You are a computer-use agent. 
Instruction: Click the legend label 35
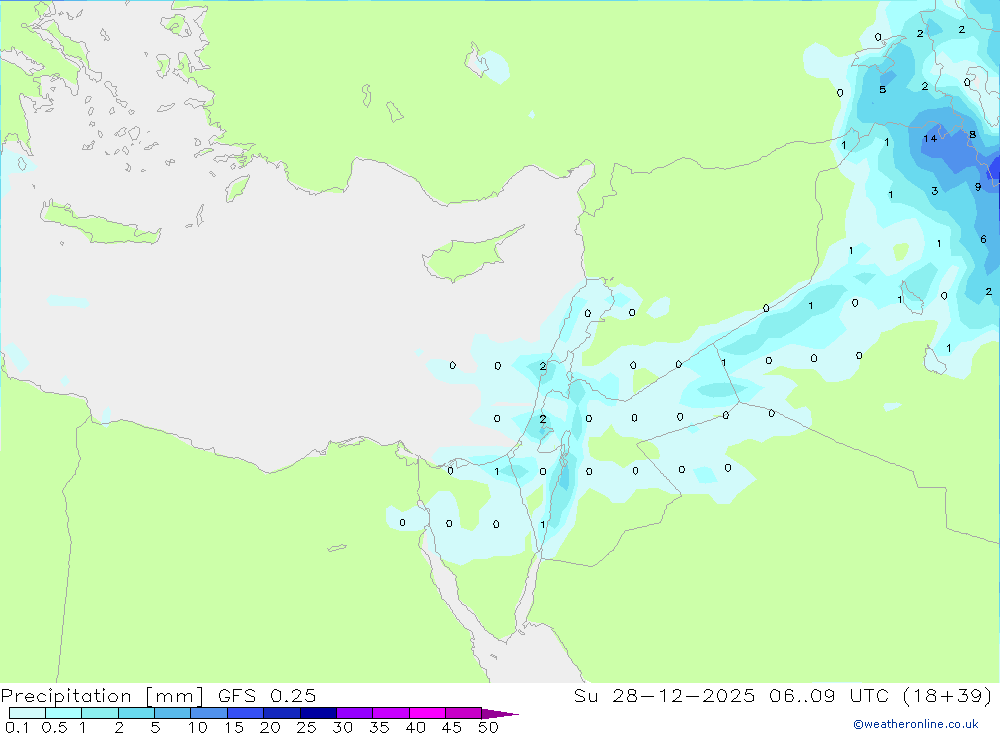tap(379, 727)
